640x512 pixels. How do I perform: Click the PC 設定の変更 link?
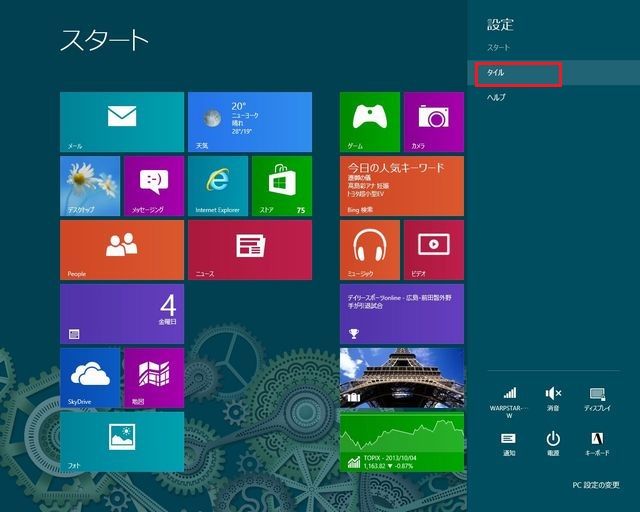[596, 485]
